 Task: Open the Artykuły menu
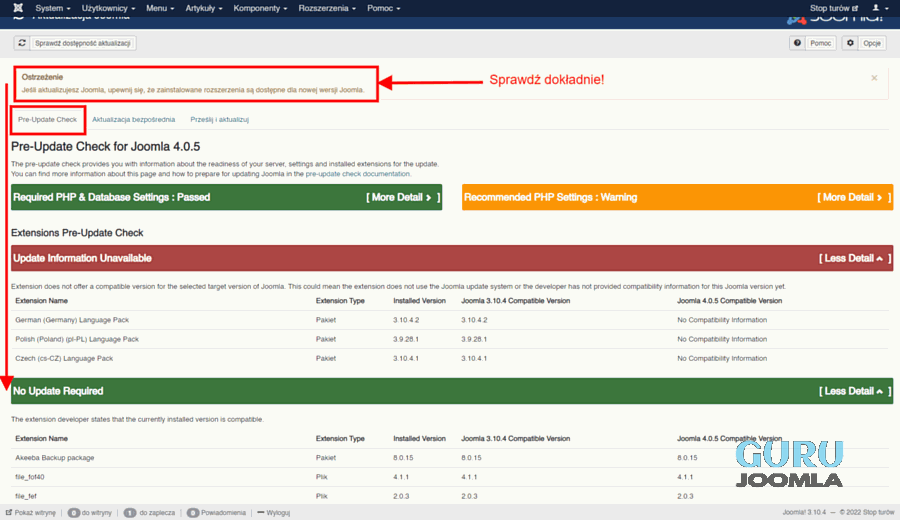[x=203, y=8]
